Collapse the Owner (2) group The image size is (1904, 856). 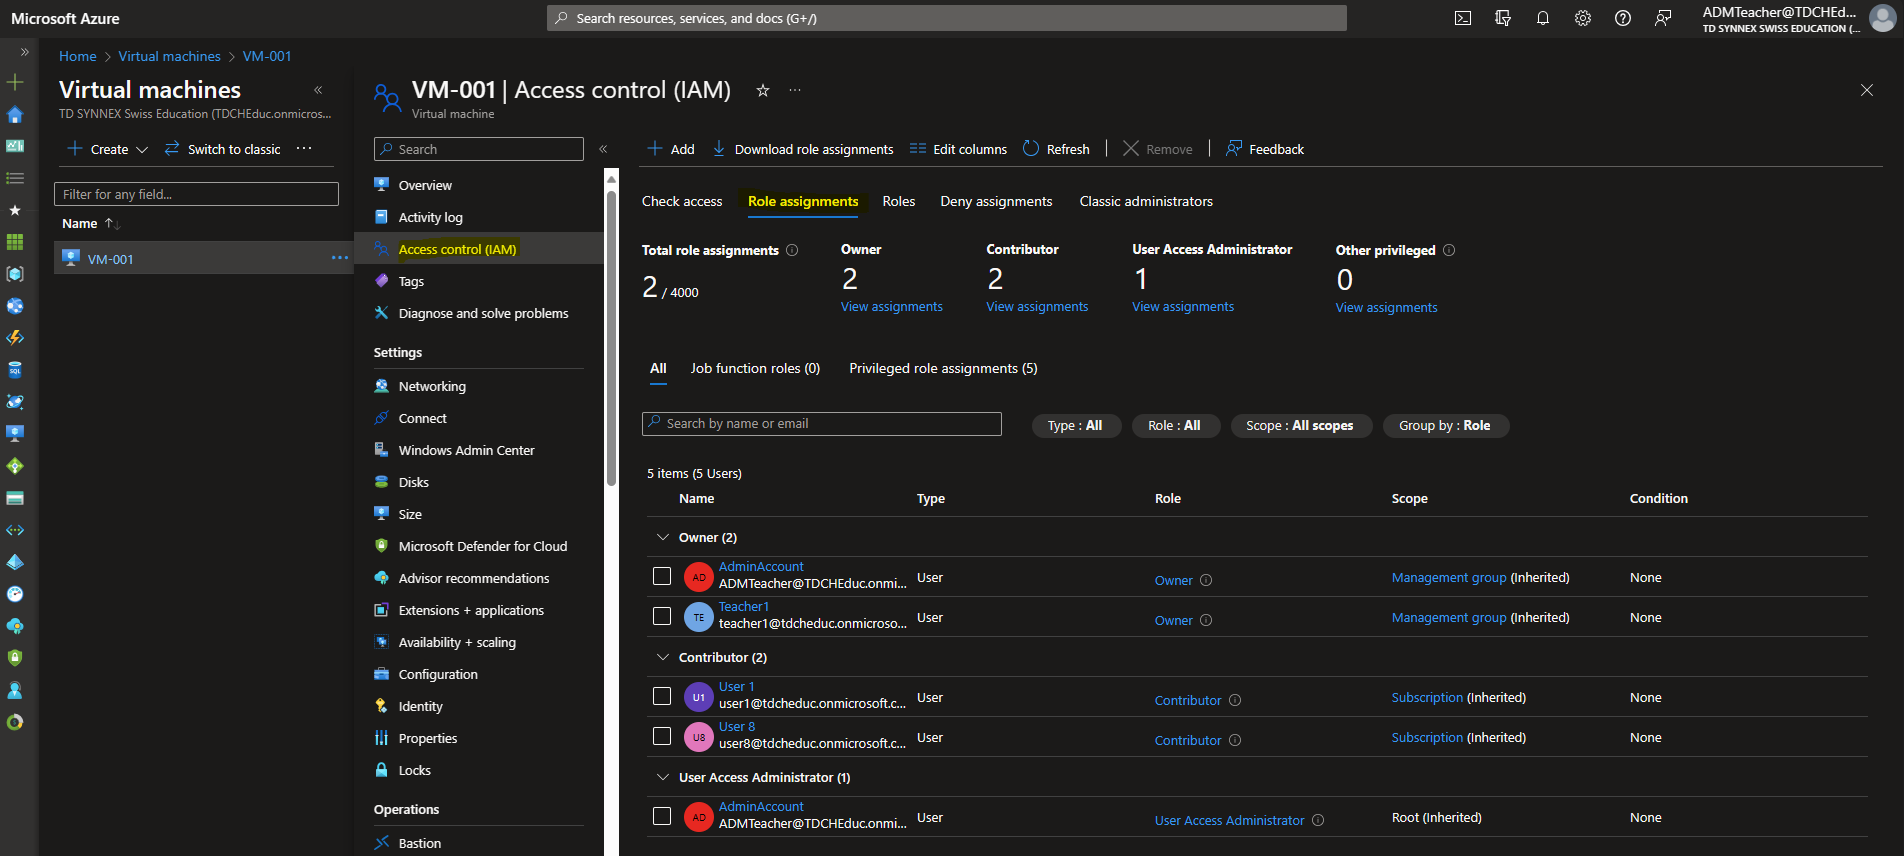pyautogui.click(x=662, y=537)
